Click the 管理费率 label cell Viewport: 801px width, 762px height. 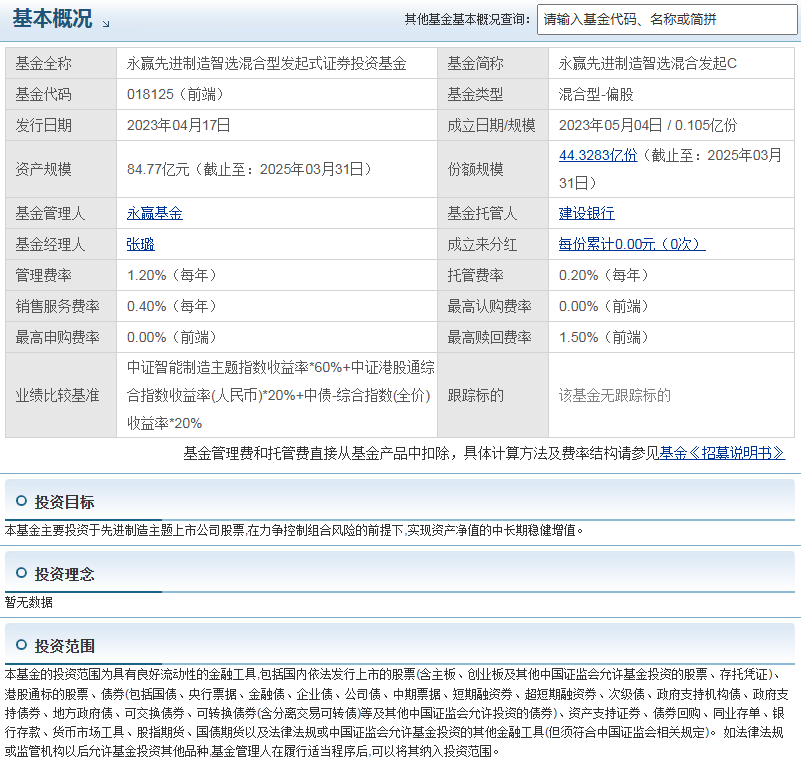[x=61, y=275]
